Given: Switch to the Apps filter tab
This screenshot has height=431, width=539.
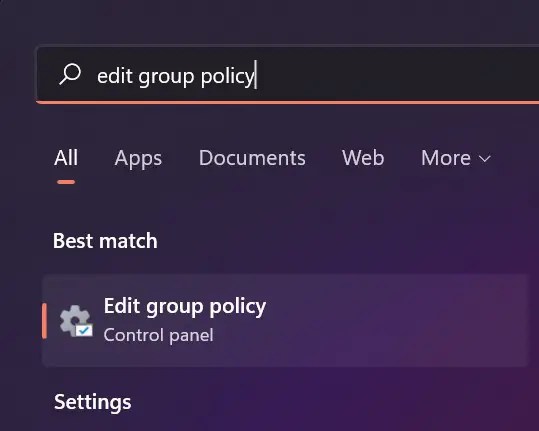Looking at the screenshot, I should click(138, 158).
